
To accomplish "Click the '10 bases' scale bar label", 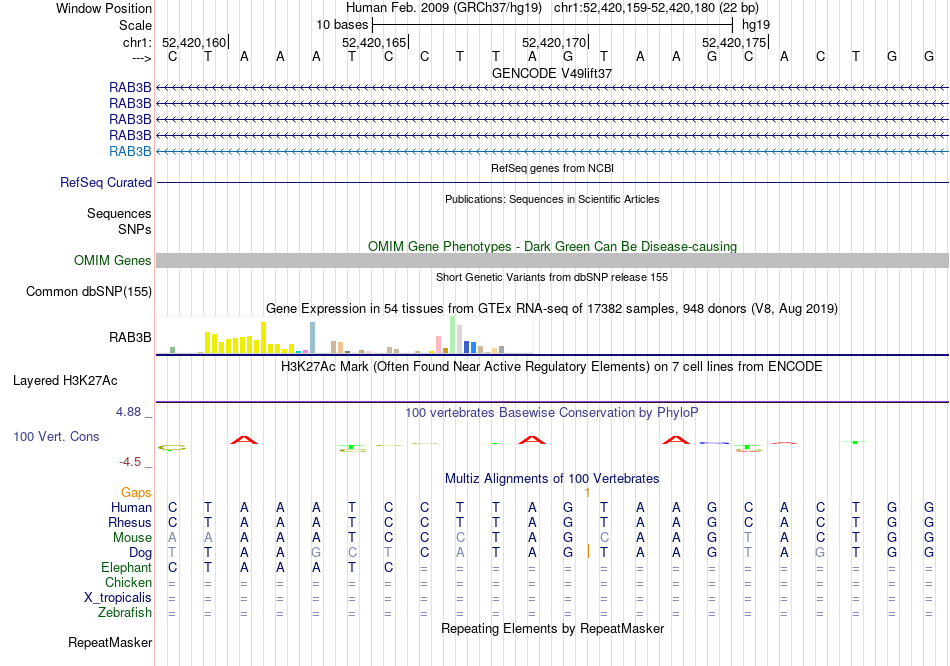I will 342,25.
